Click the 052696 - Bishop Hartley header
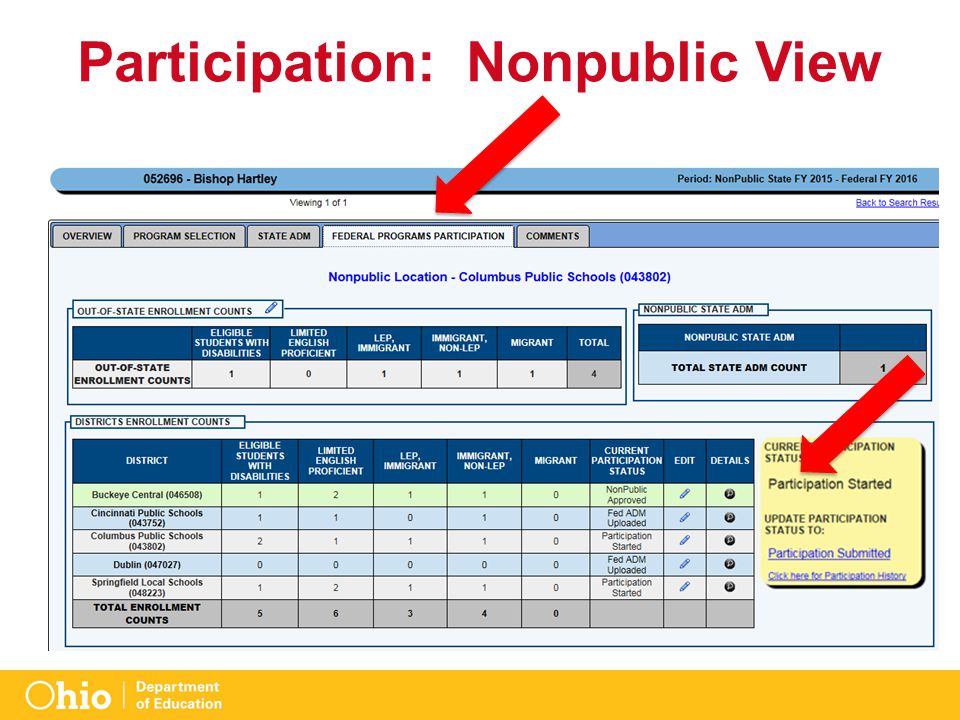This screenshot has height=720, width=960. [210, 179]
